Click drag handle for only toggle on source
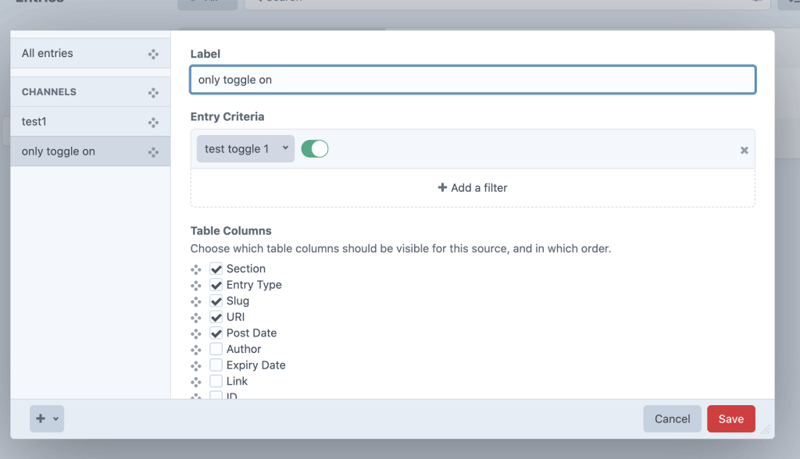Image resolution: width=800 pixels, height=459 pixels. pos(153,152)
